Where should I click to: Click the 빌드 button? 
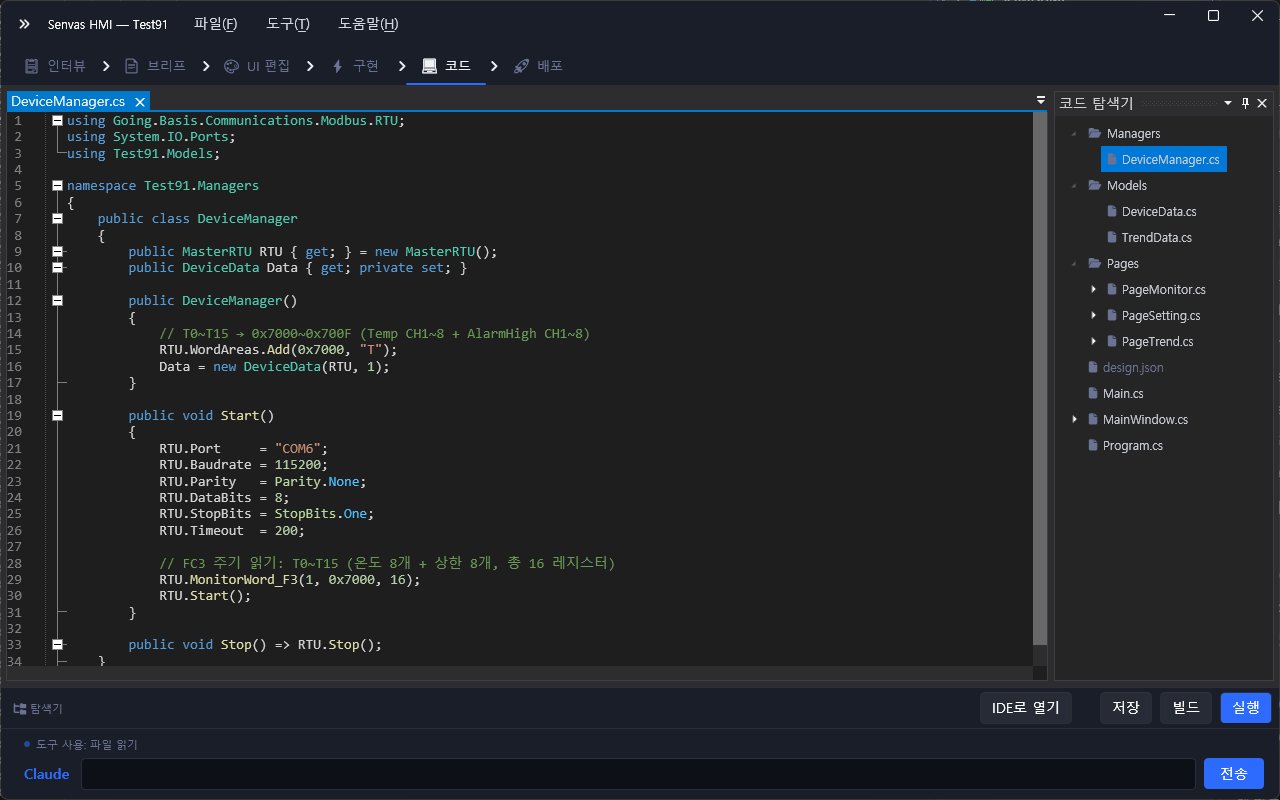tap(1186, 708)
